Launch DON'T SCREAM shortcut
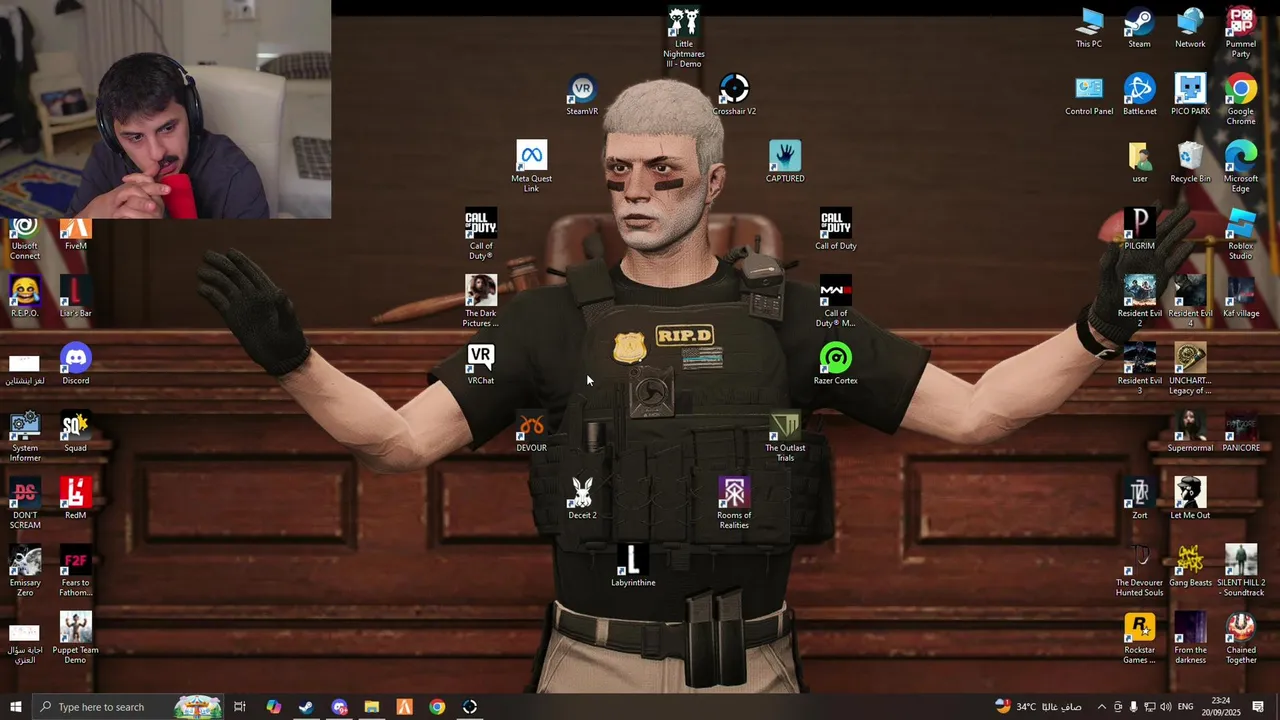Screen dimensions: 1280x720 25,503
